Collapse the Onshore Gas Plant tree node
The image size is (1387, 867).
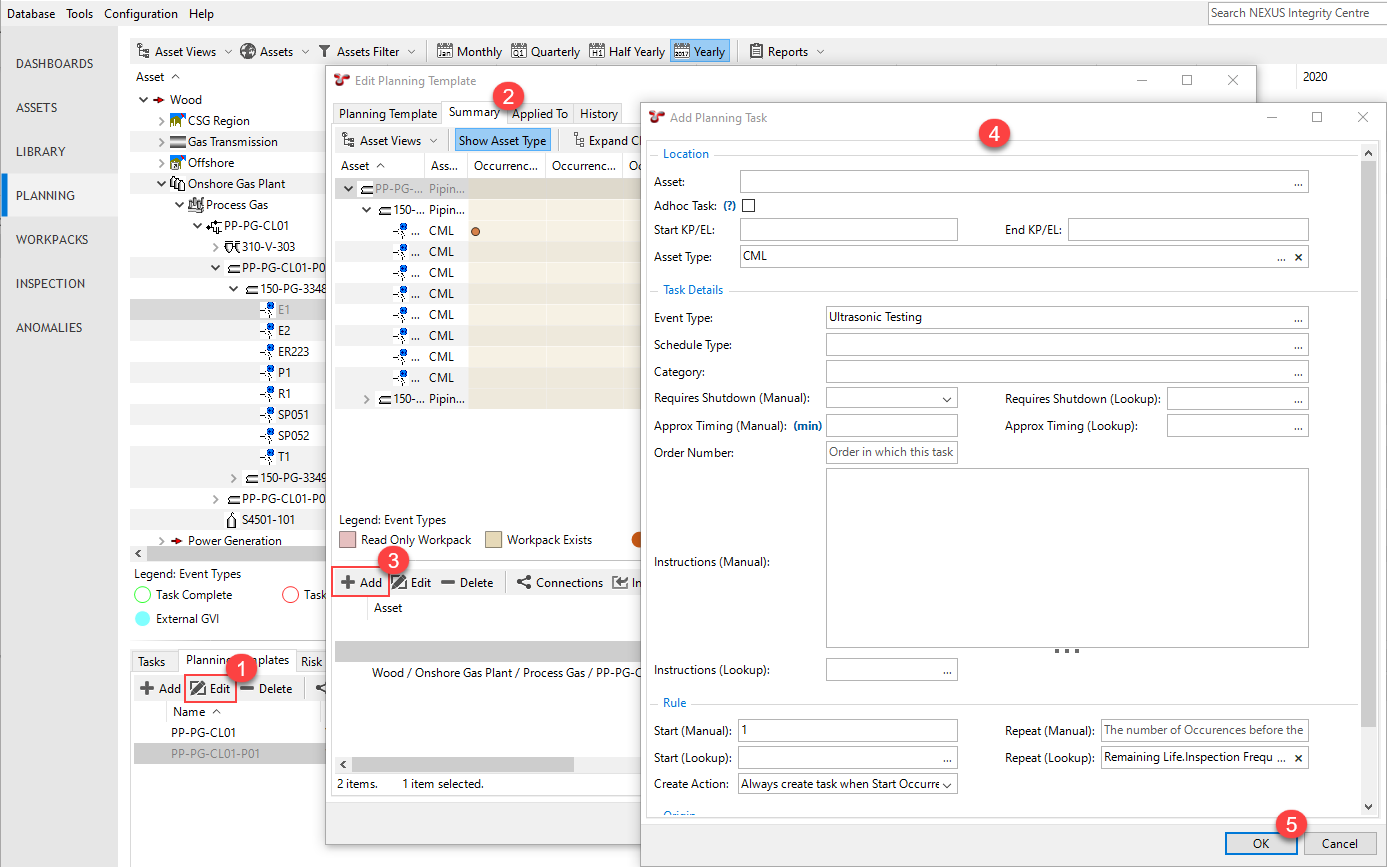pyautogui.click(x=162, y=184)
